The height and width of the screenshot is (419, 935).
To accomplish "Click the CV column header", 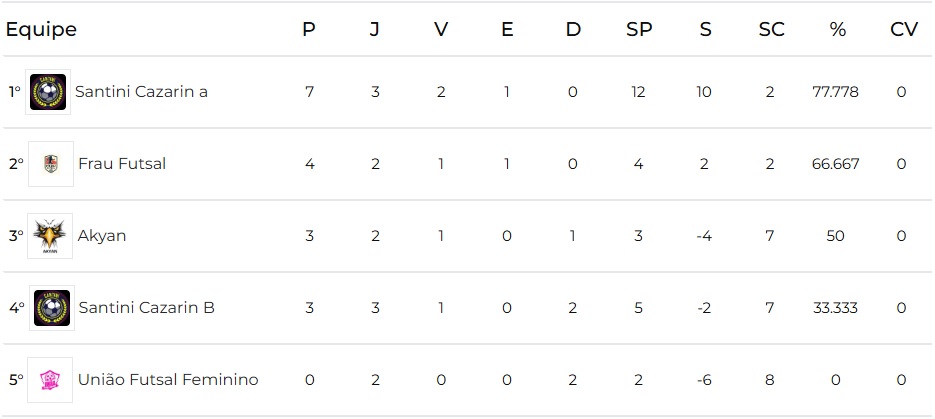I will (x=903, y=30).
